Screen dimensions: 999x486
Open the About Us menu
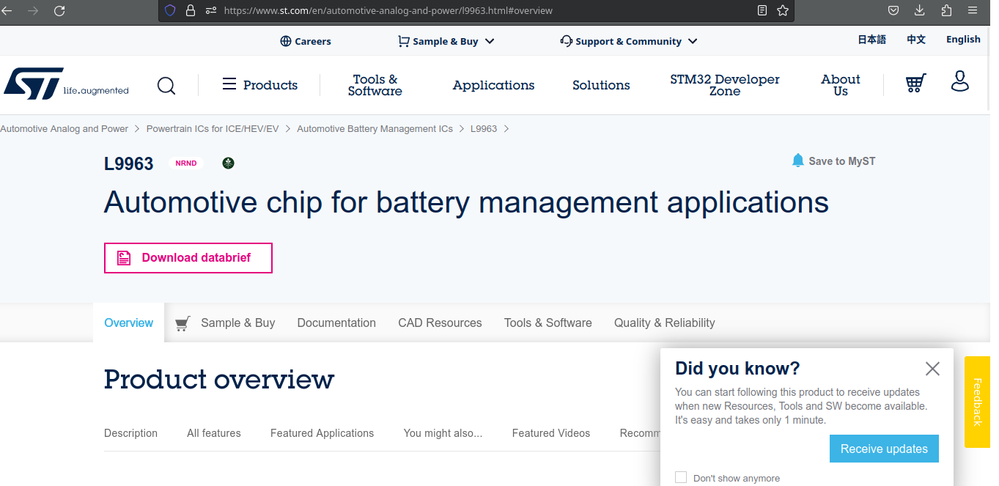[x=840, y=85]
